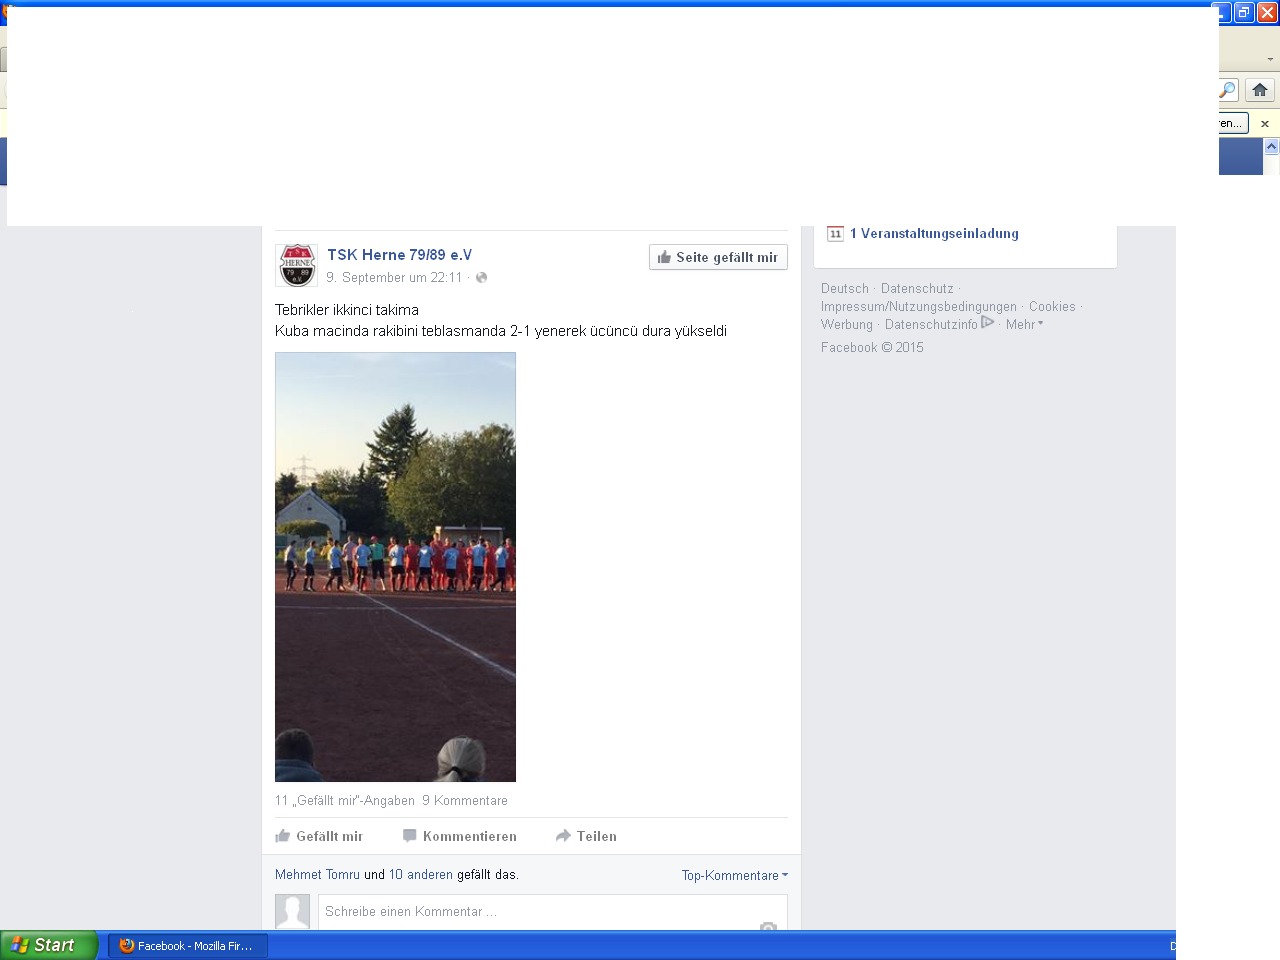This screenshot has height=960, width=1280.
Task: Open the Windows Start menu
Action: (49, 945)
